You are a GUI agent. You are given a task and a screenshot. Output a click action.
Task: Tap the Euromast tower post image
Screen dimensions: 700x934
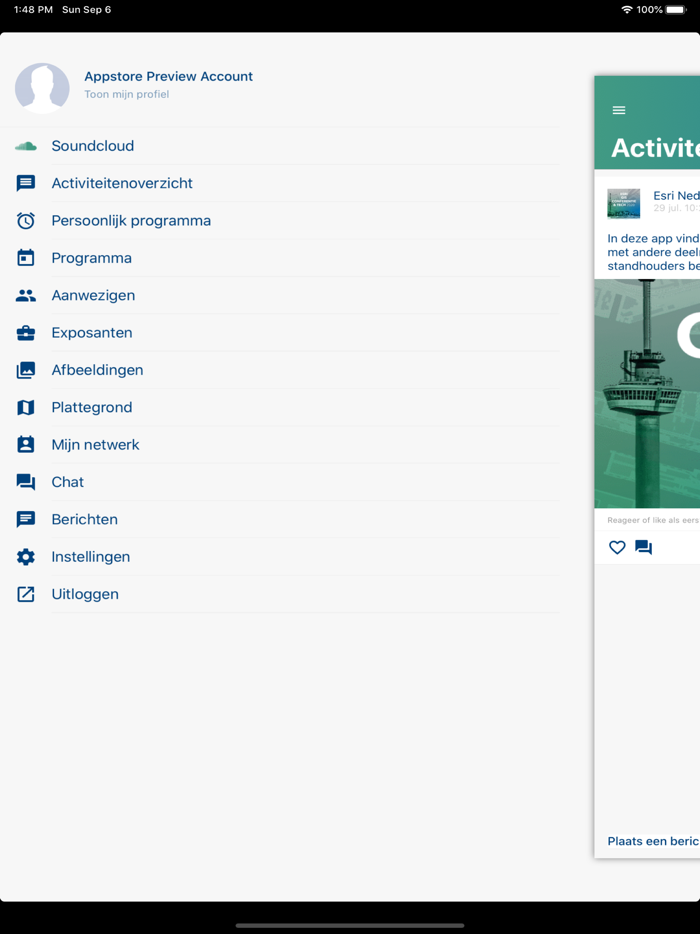[648, 393]
